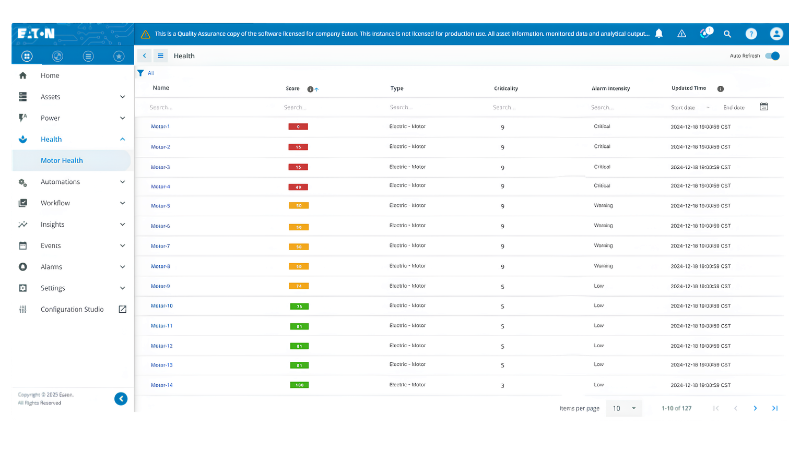Sort by Criticality column header
Viewport: 800px width, 450px height.
[x=506, y=88]
